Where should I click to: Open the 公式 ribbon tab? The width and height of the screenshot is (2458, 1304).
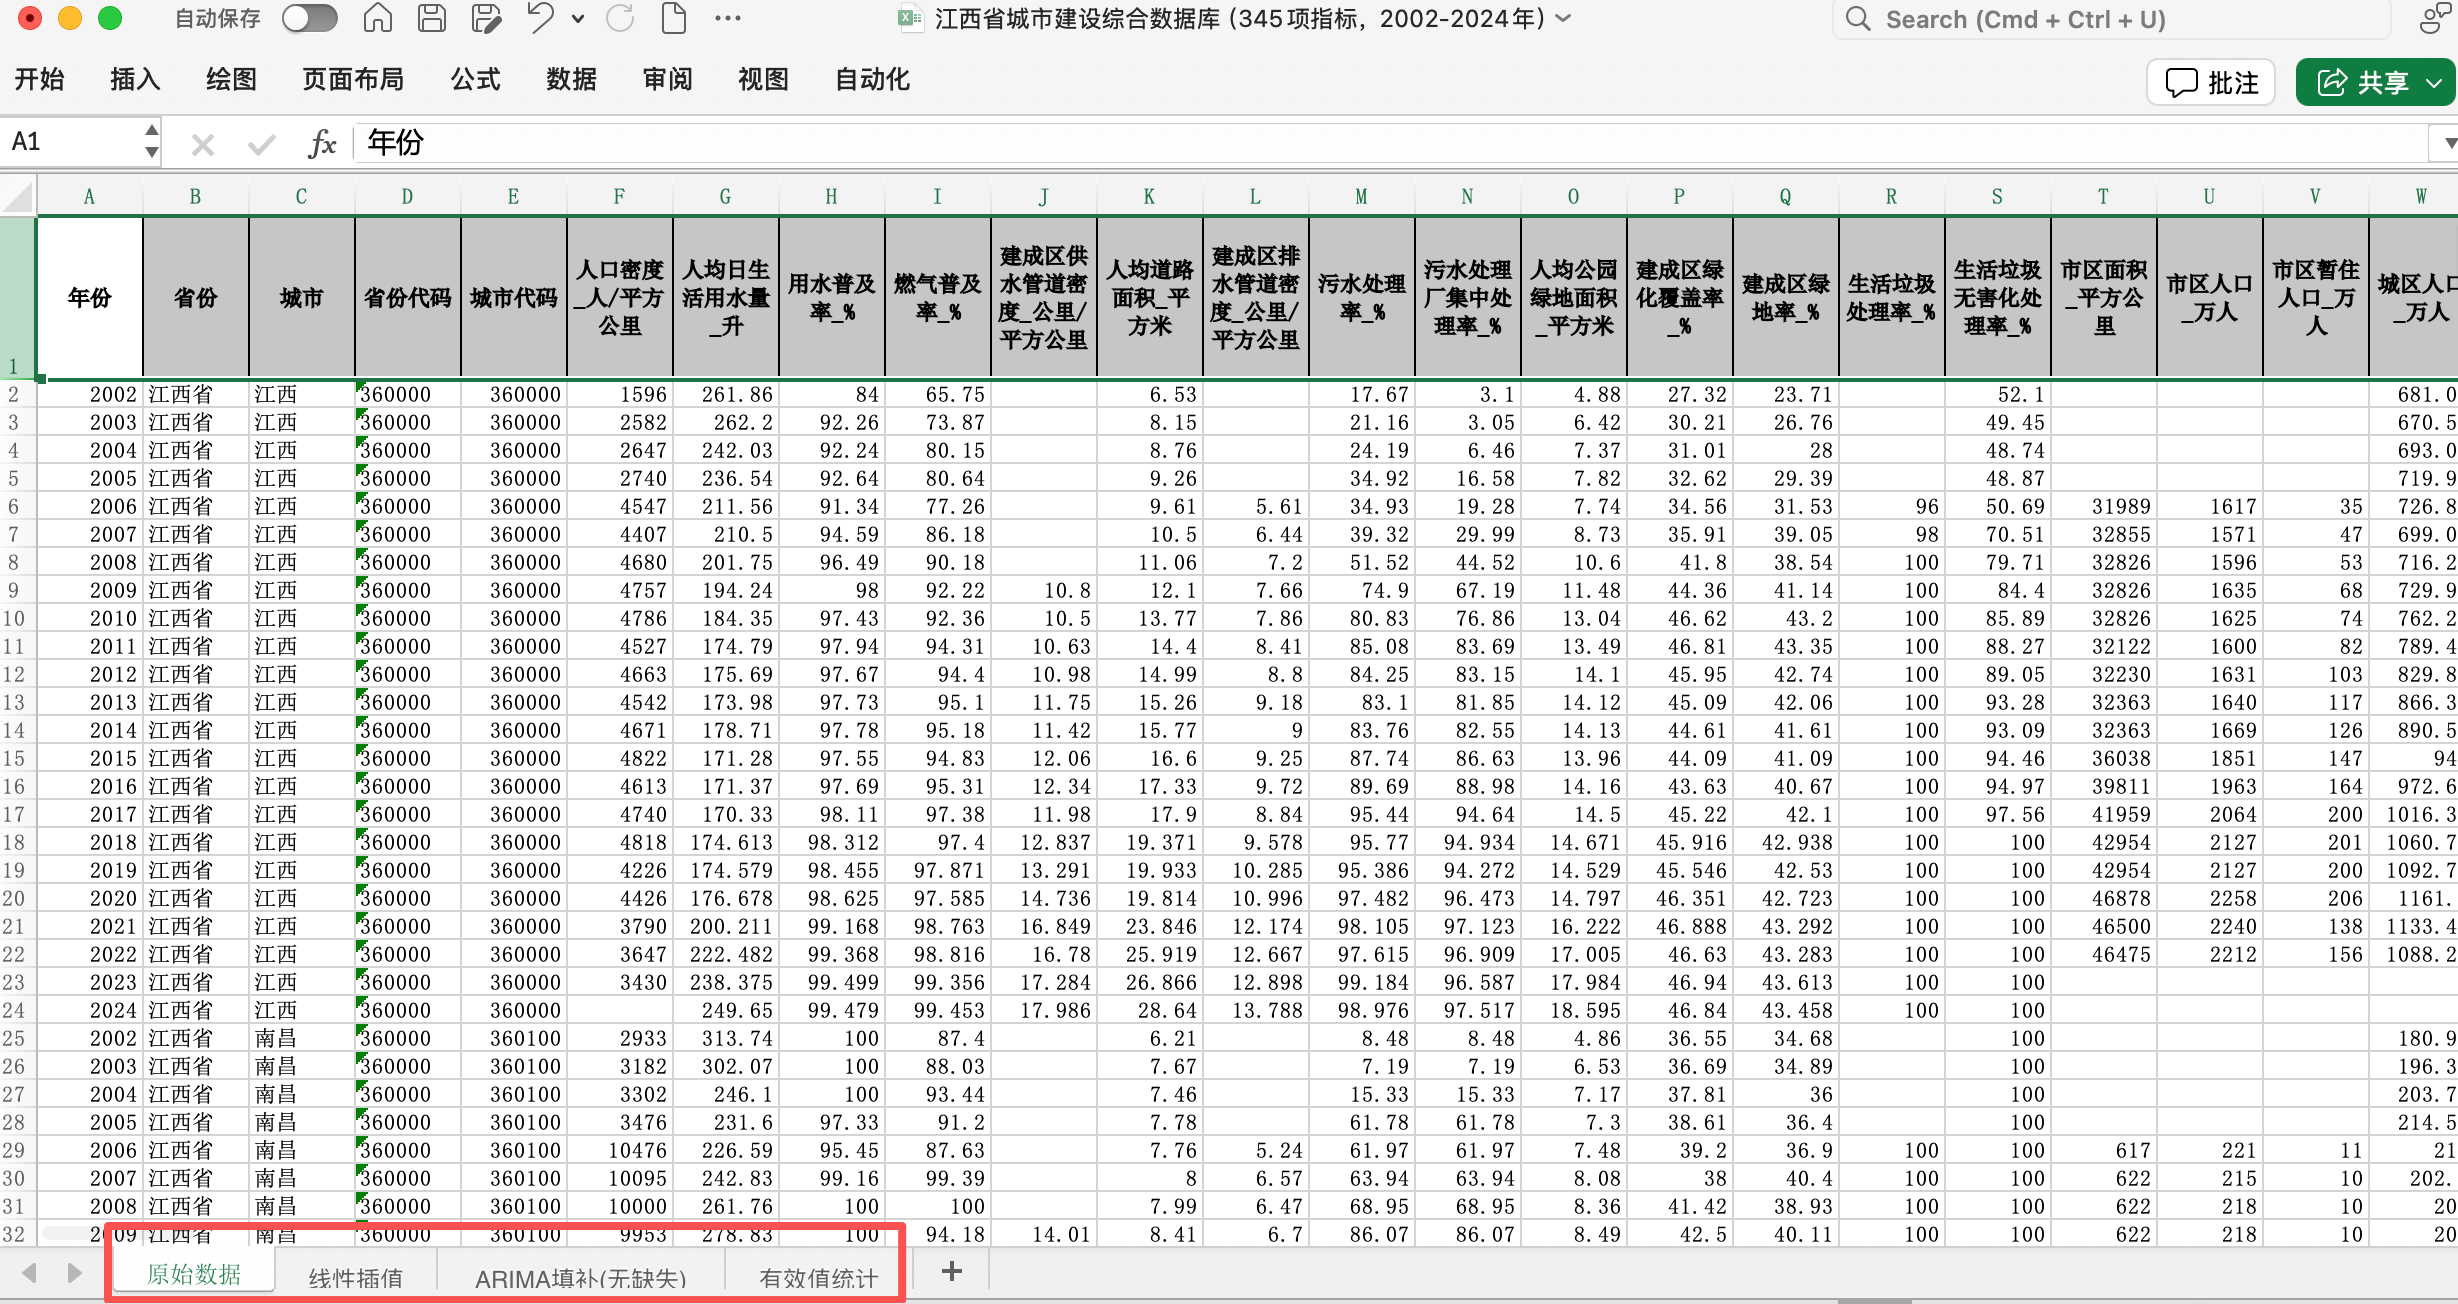[475, 79]
